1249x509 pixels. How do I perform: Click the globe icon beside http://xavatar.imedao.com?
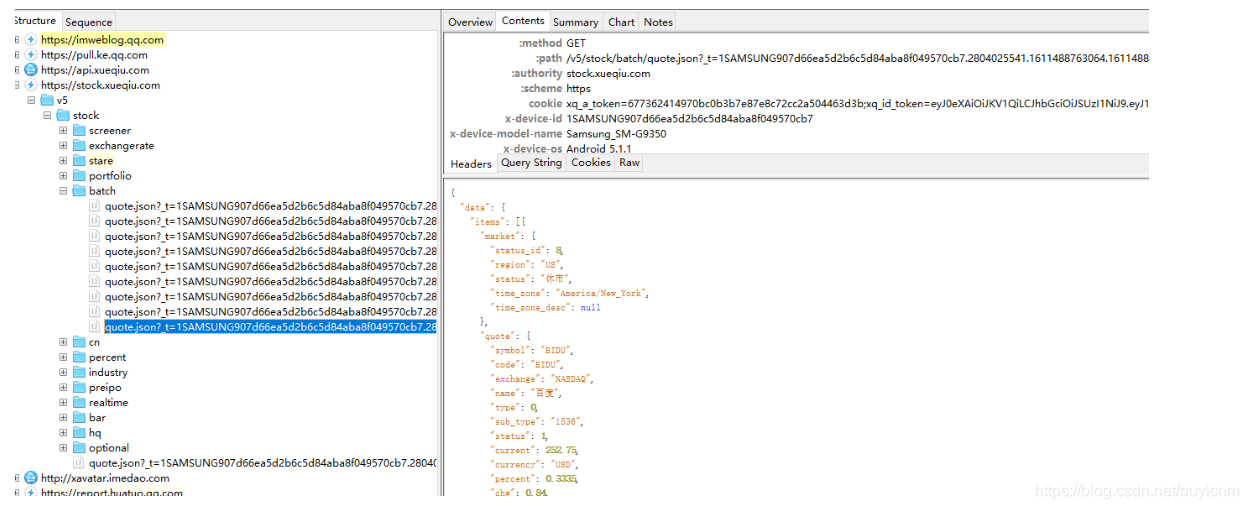pyautogui.click(x=31, y=478)
